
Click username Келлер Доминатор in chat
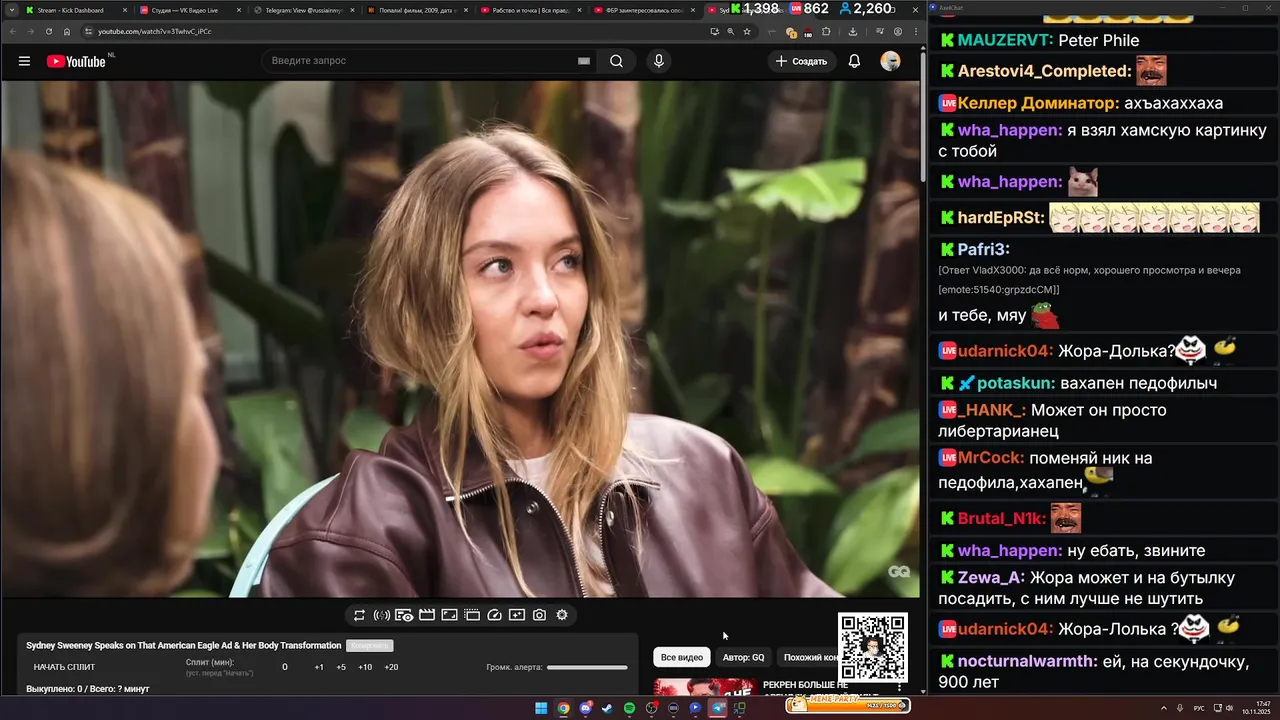pyautogui.click(x=1038, y=103)
